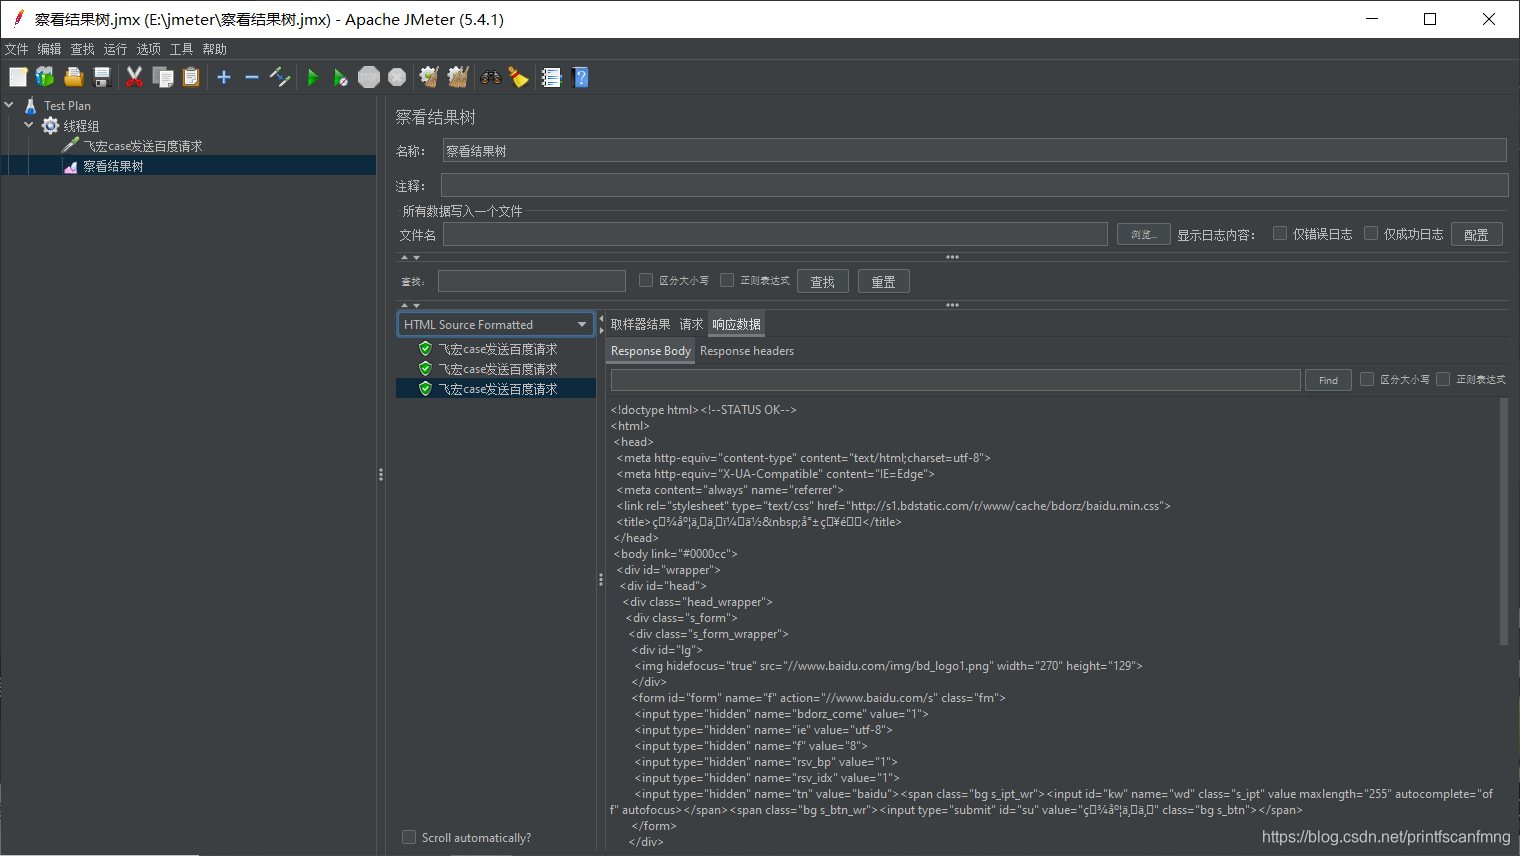1520x856 pixels.
Task: Save the test plan with floppy icon
Action: click(x=101, y=77)
